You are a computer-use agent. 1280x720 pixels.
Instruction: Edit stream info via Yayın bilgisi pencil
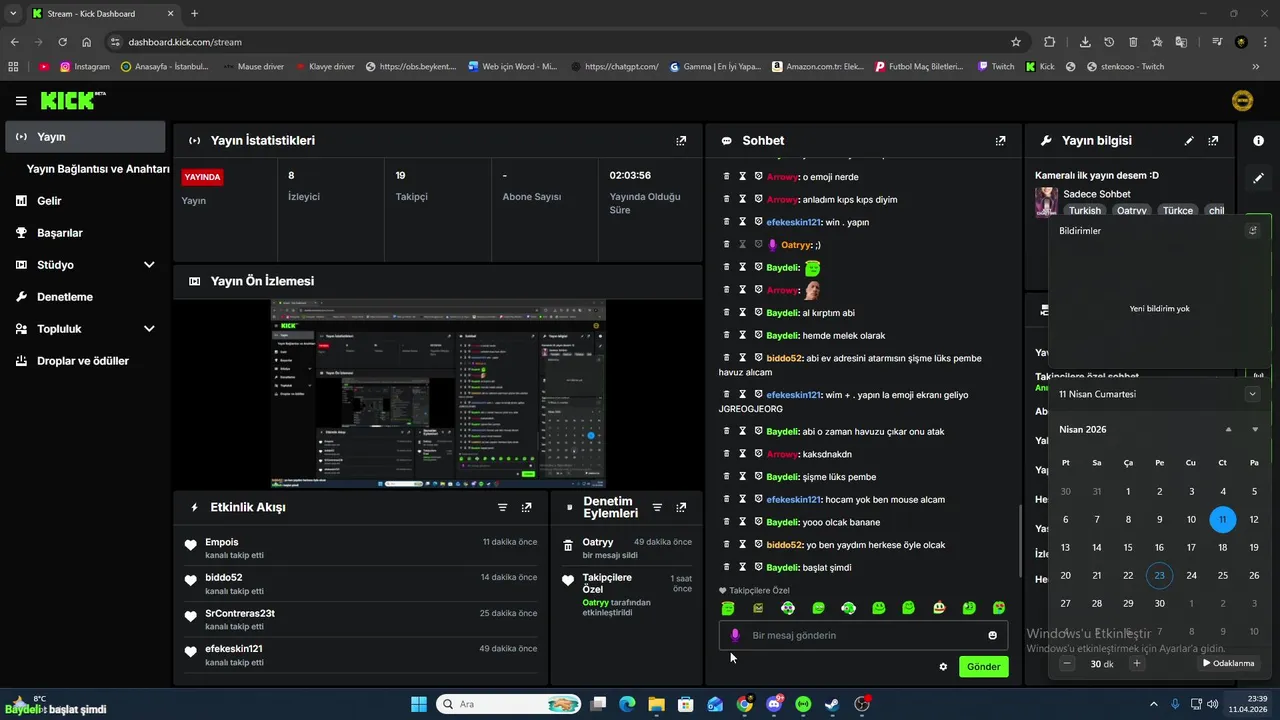click(x=1189, y=141)
